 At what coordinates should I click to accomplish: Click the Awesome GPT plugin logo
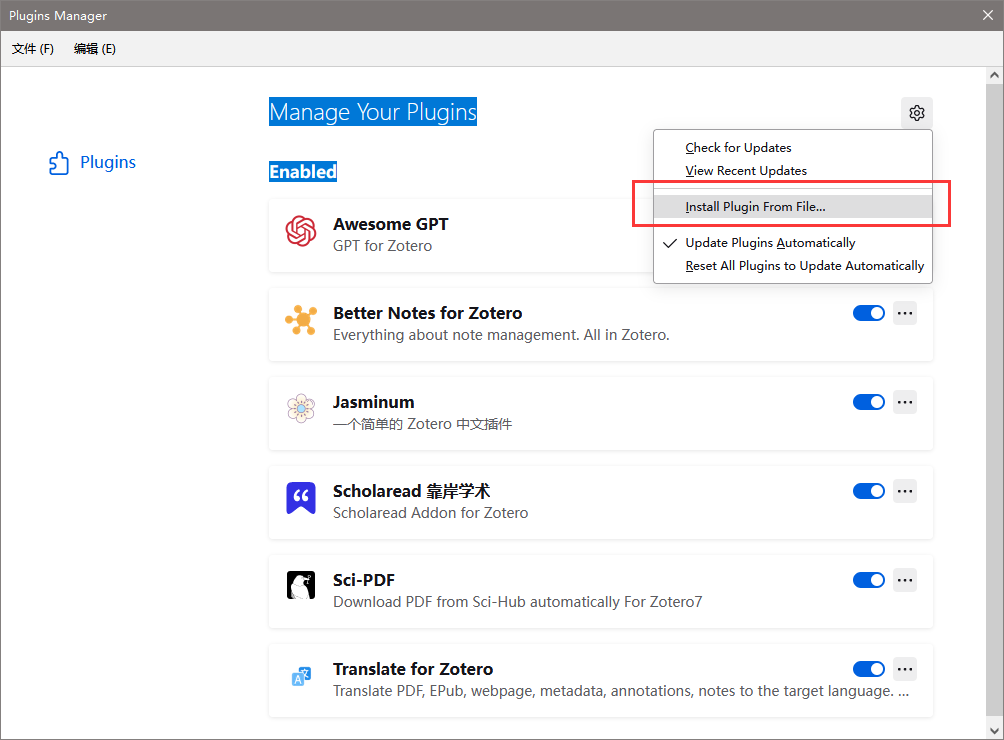coord(301,231)
